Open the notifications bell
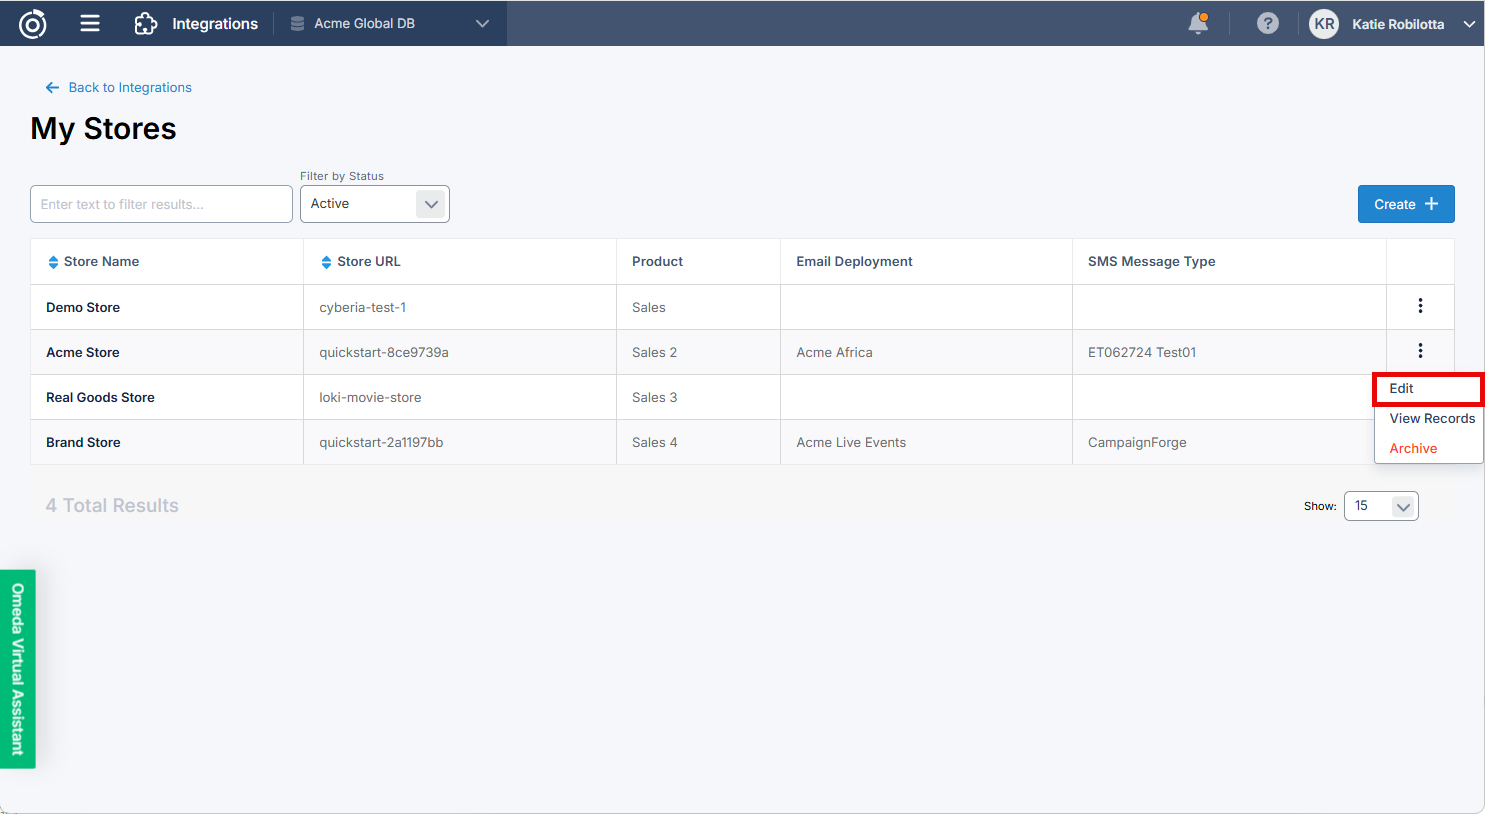 (1197, 24)
